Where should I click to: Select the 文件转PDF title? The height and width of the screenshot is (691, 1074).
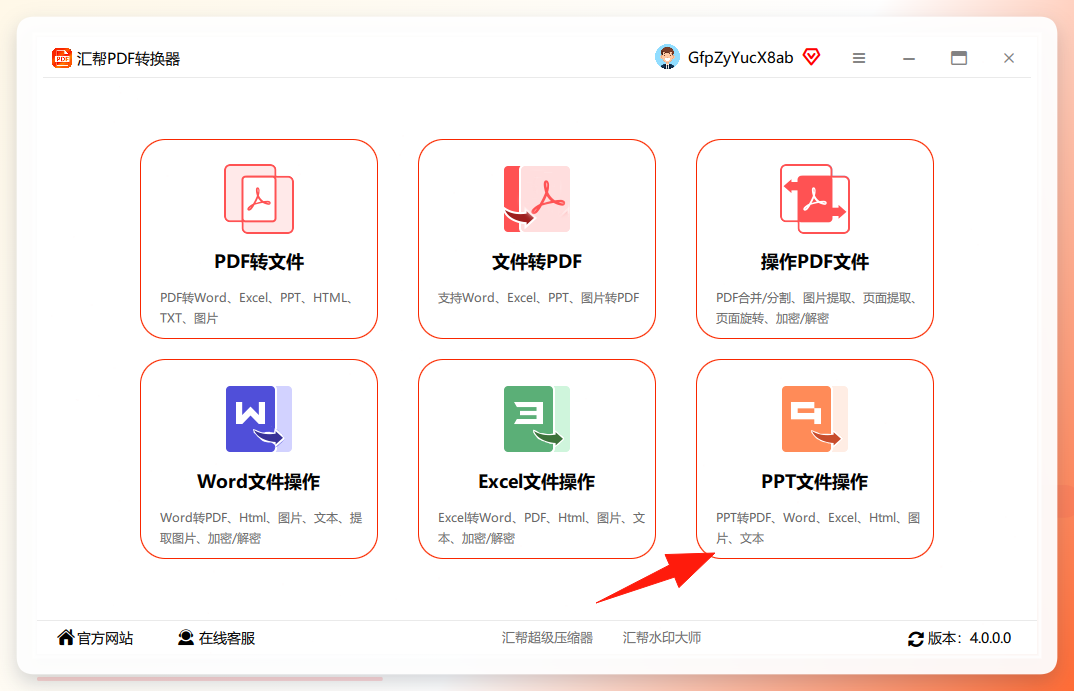pos(537,262)
